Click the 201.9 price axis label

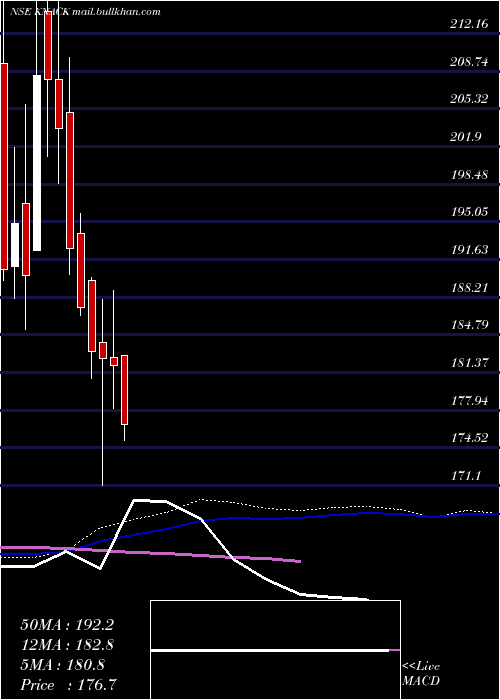click(466, 137)
